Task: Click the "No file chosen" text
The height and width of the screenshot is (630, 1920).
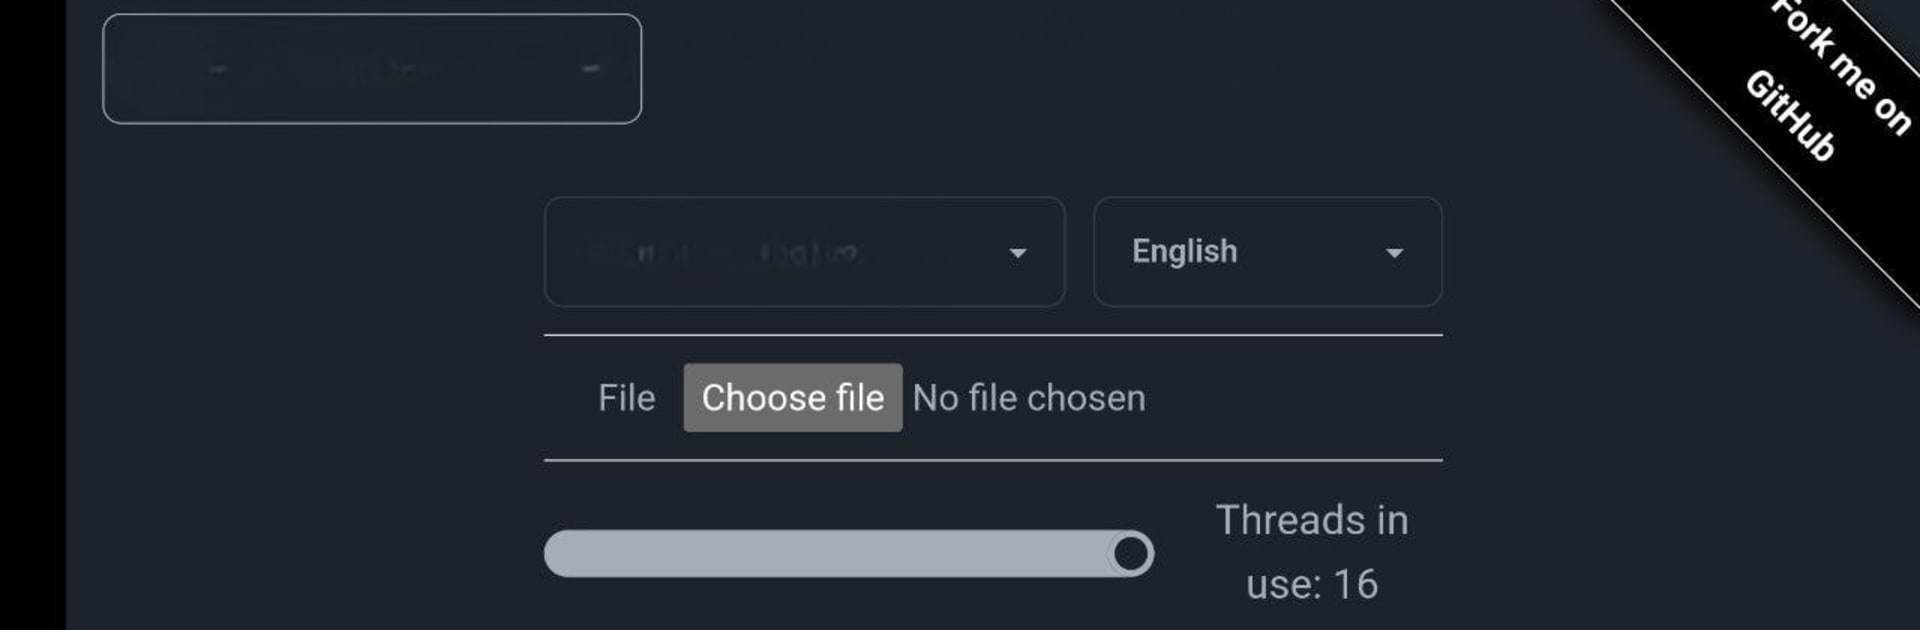Action: pos(1028,398)
